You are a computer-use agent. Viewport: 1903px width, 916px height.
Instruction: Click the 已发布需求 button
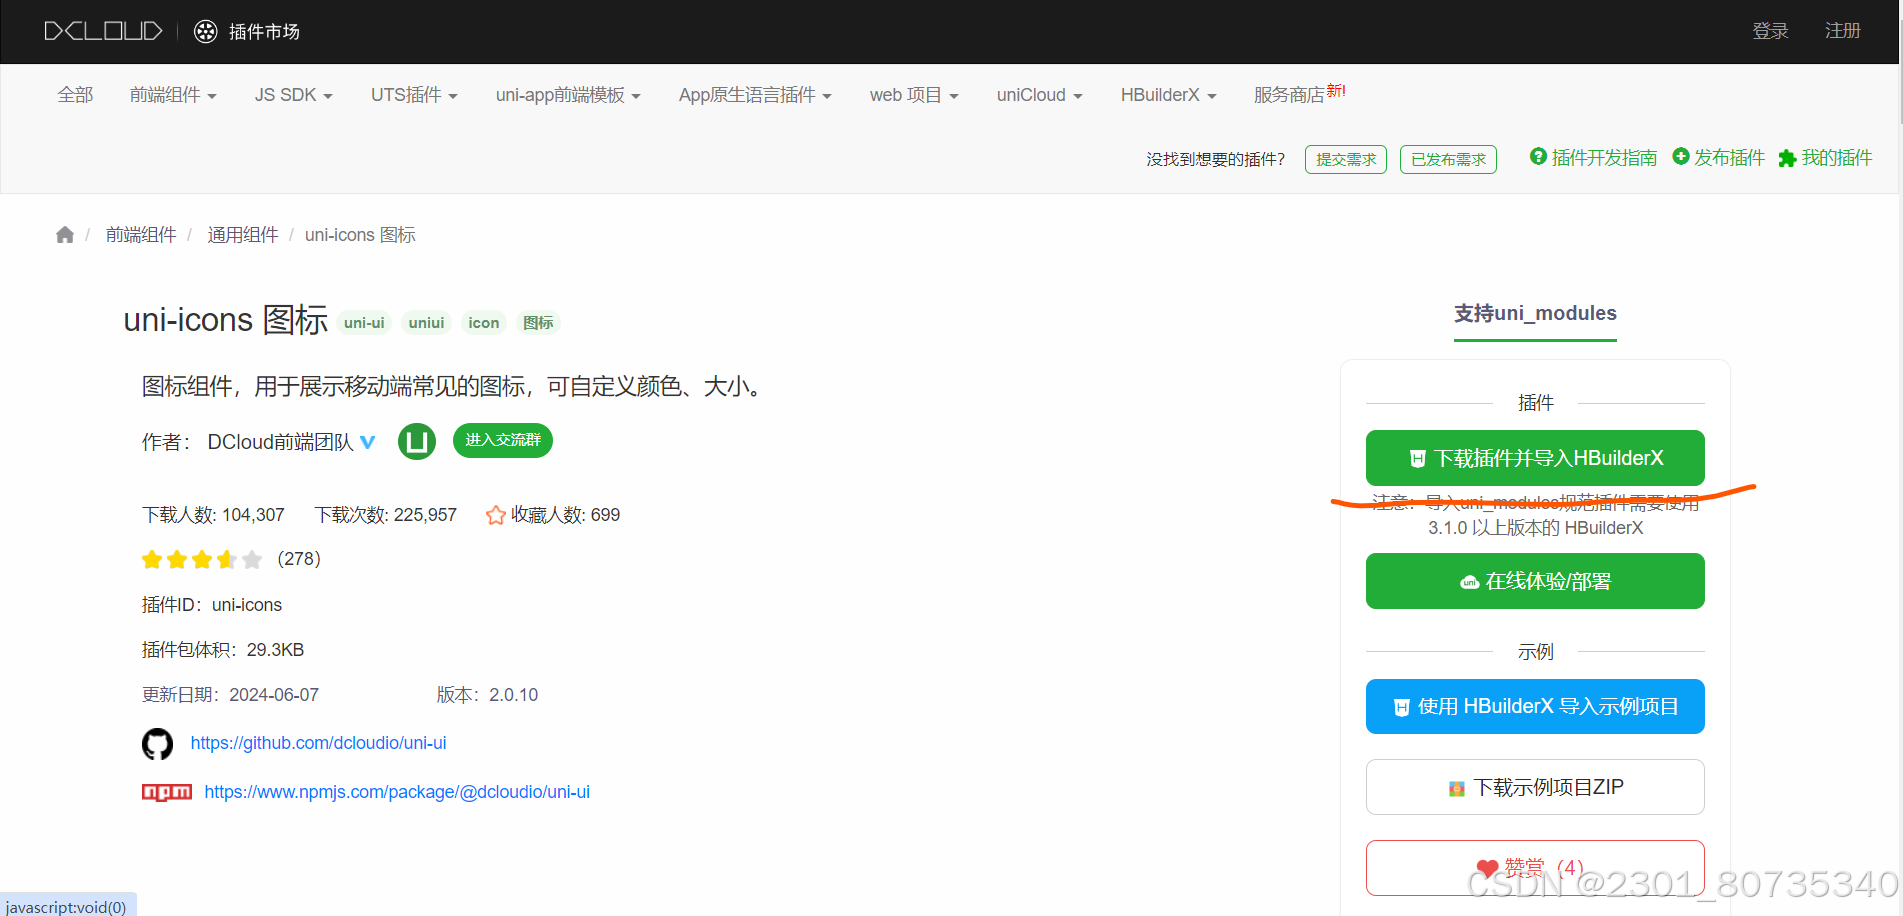[1448, 159]
